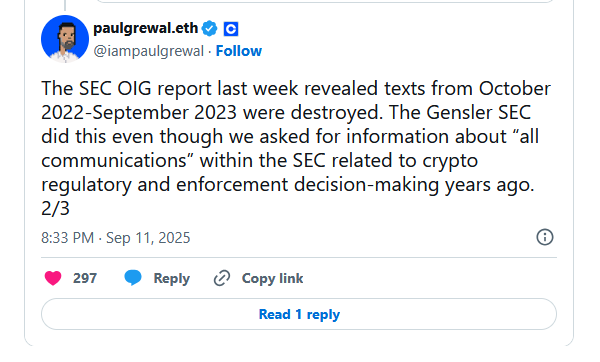Image resolution: width=600 pixels, height=362 pixels.
Task: Click the 297 likes count
Action: coord(85,278)
